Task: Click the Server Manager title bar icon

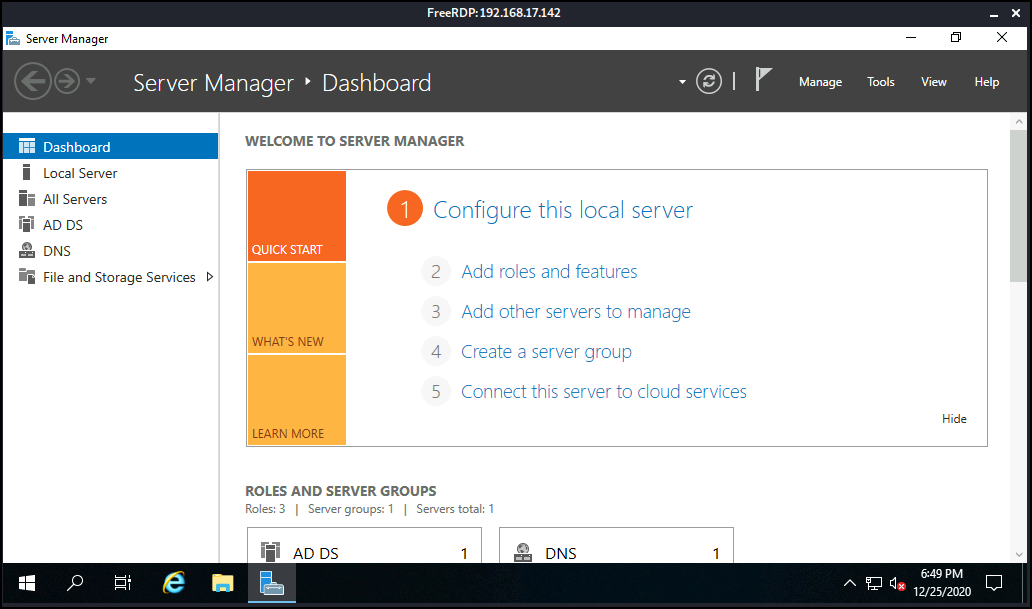Action: click(x=13, y=39)
